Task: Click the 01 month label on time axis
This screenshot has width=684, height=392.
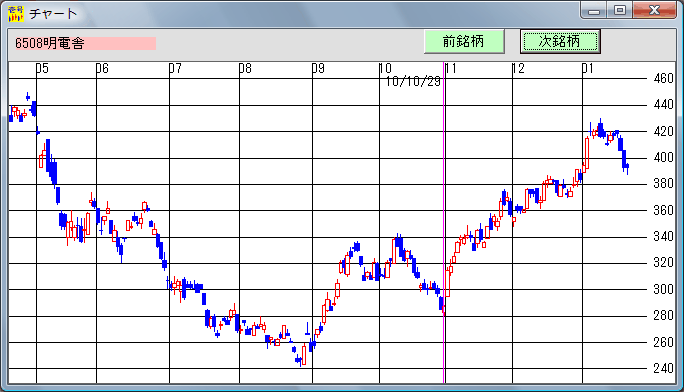Action: (x=588, y=68)
